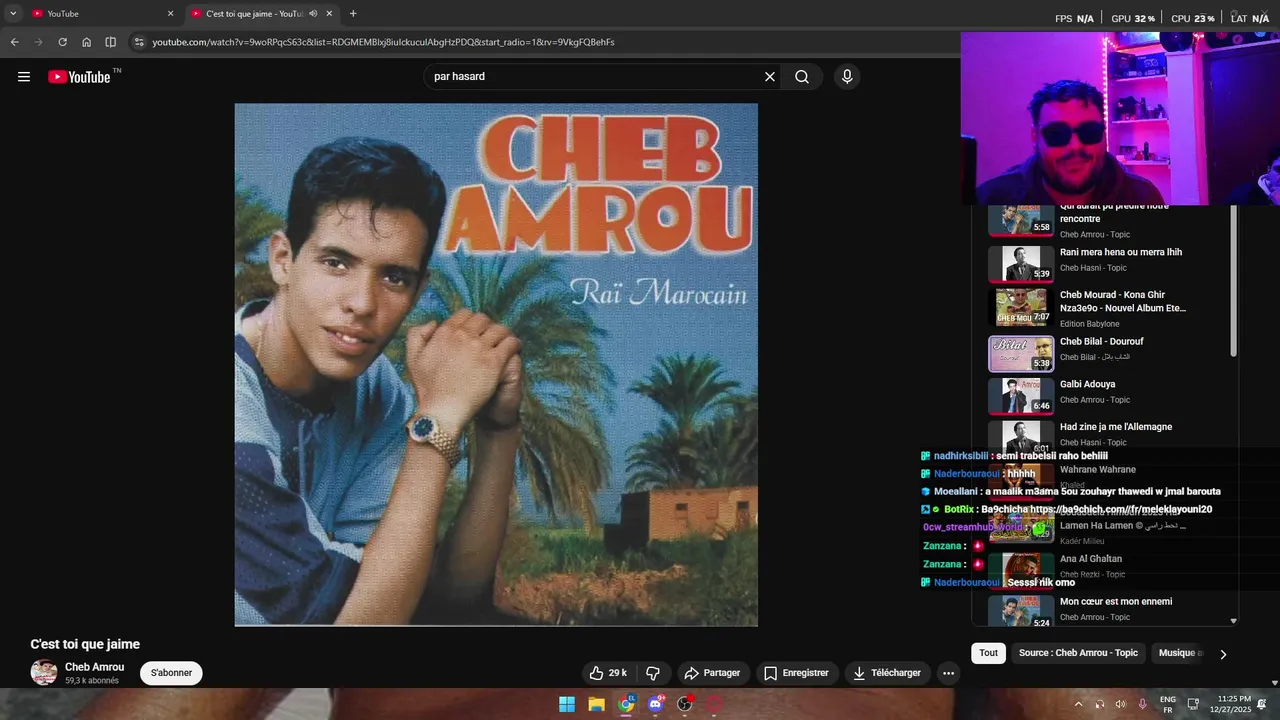This screenshot has width=1280, height=720.
Task: Click the magnifier search button
Action: coord(802,77)
